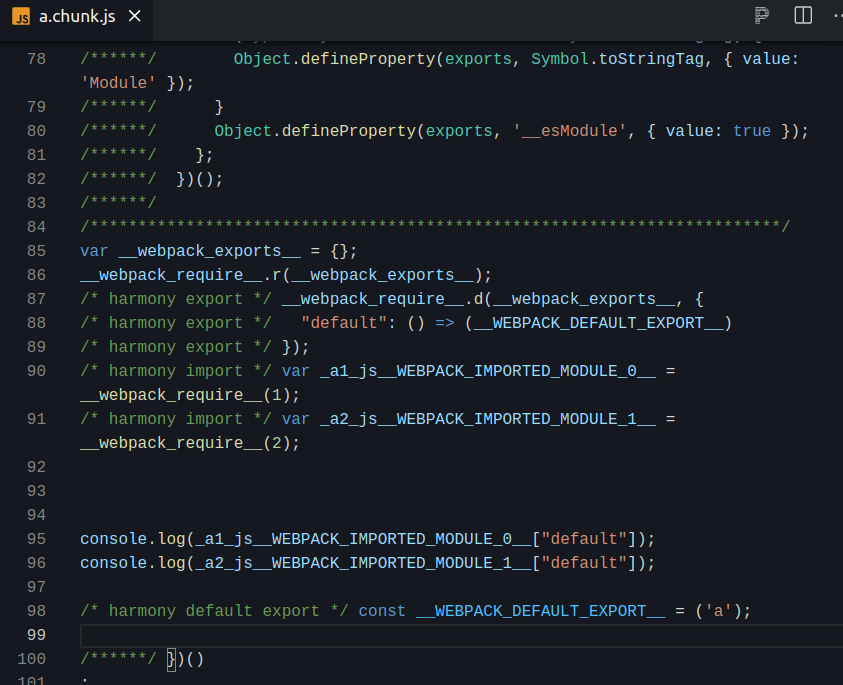Open the More Actions ellipsis menu
Viewport: 843px width, 685px height.
coord(836,15)
